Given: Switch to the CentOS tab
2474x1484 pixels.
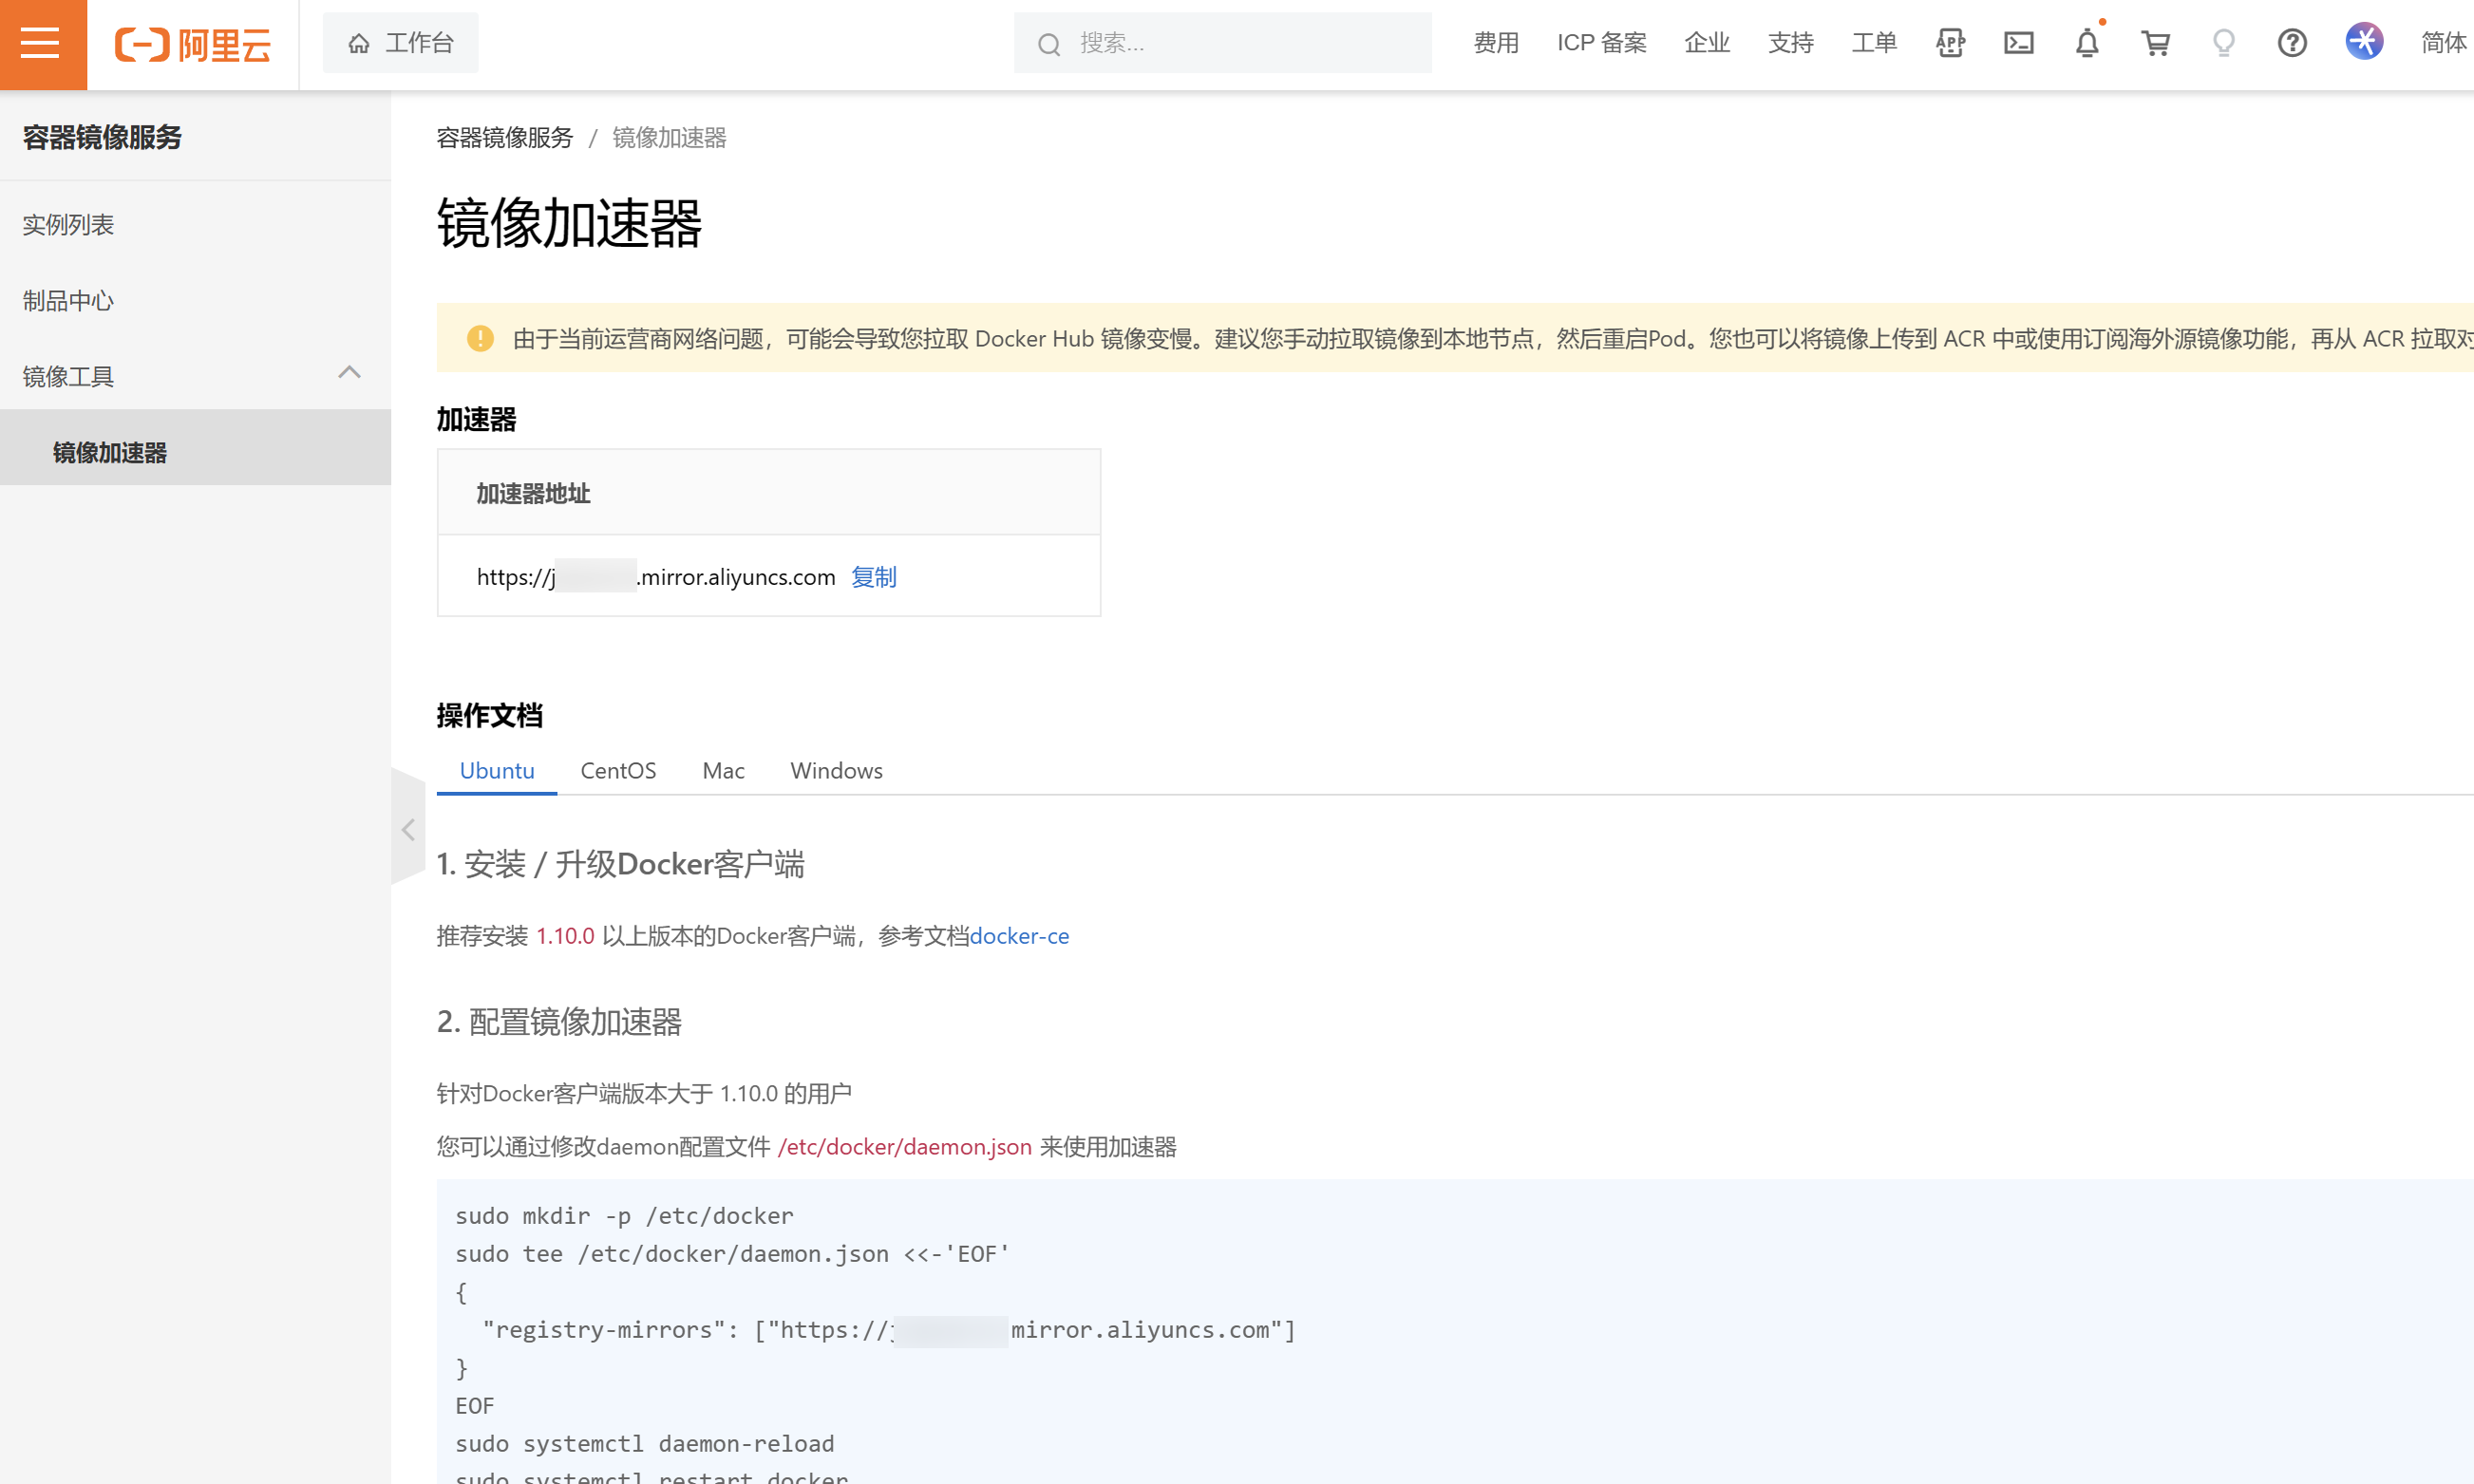Looking at the screenshot, I should click(x=618, y=771).
